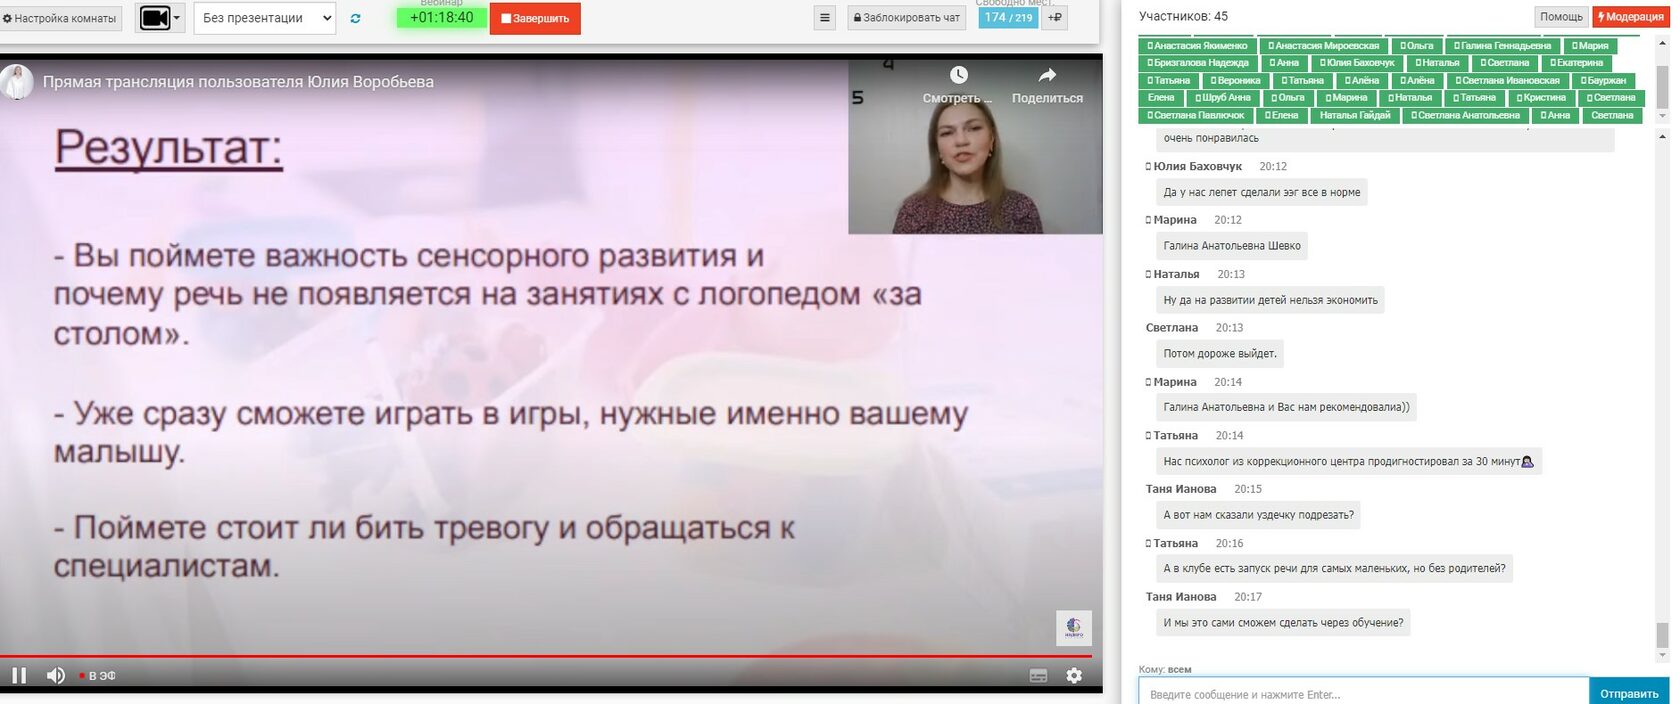Image resolution: width=1680 pixels, height=704 pixels.
Task: Click the Смотреть позже clock icon
Action: click(x=958, y=76)
